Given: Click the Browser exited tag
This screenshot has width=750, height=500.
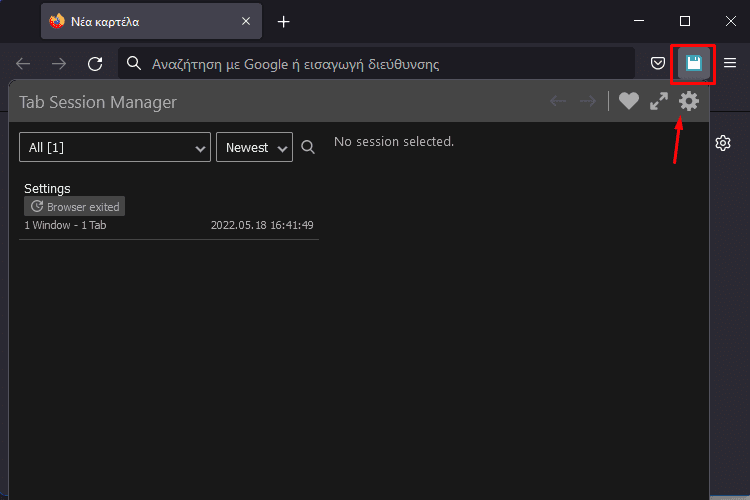Looking at the screenshot, I should click(75, 207).
